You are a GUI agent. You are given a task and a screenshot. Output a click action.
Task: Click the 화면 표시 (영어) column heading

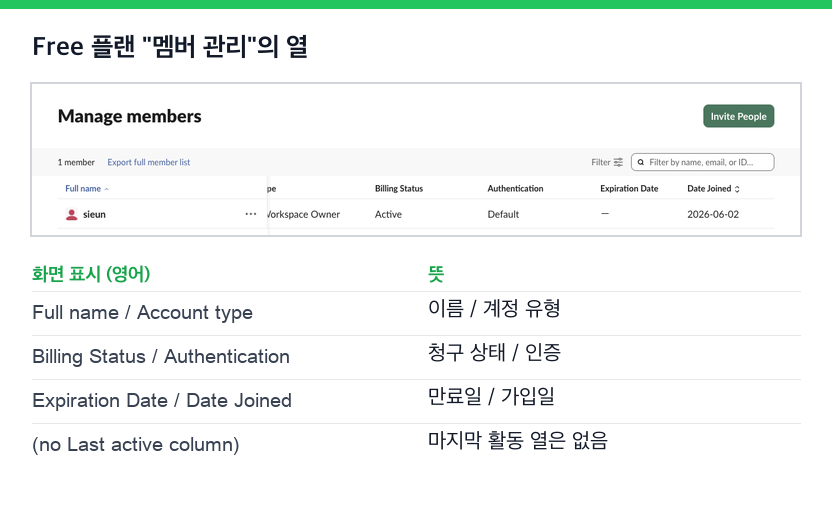coord(91,274)
